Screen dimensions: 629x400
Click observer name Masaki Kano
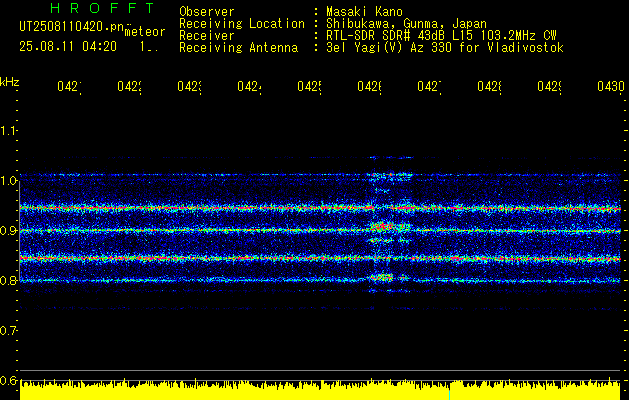(x=364, y=12)
